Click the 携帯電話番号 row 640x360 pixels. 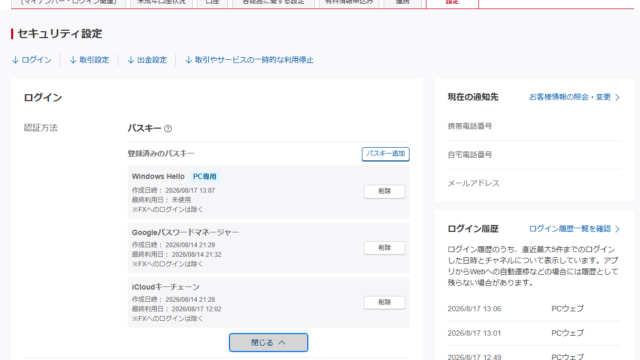[534, 126]
